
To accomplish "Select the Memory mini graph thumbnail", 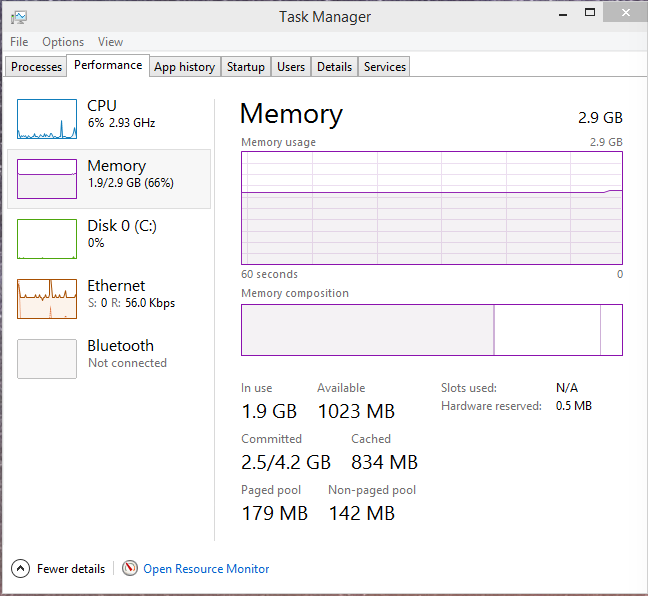I will click(47, 179).
